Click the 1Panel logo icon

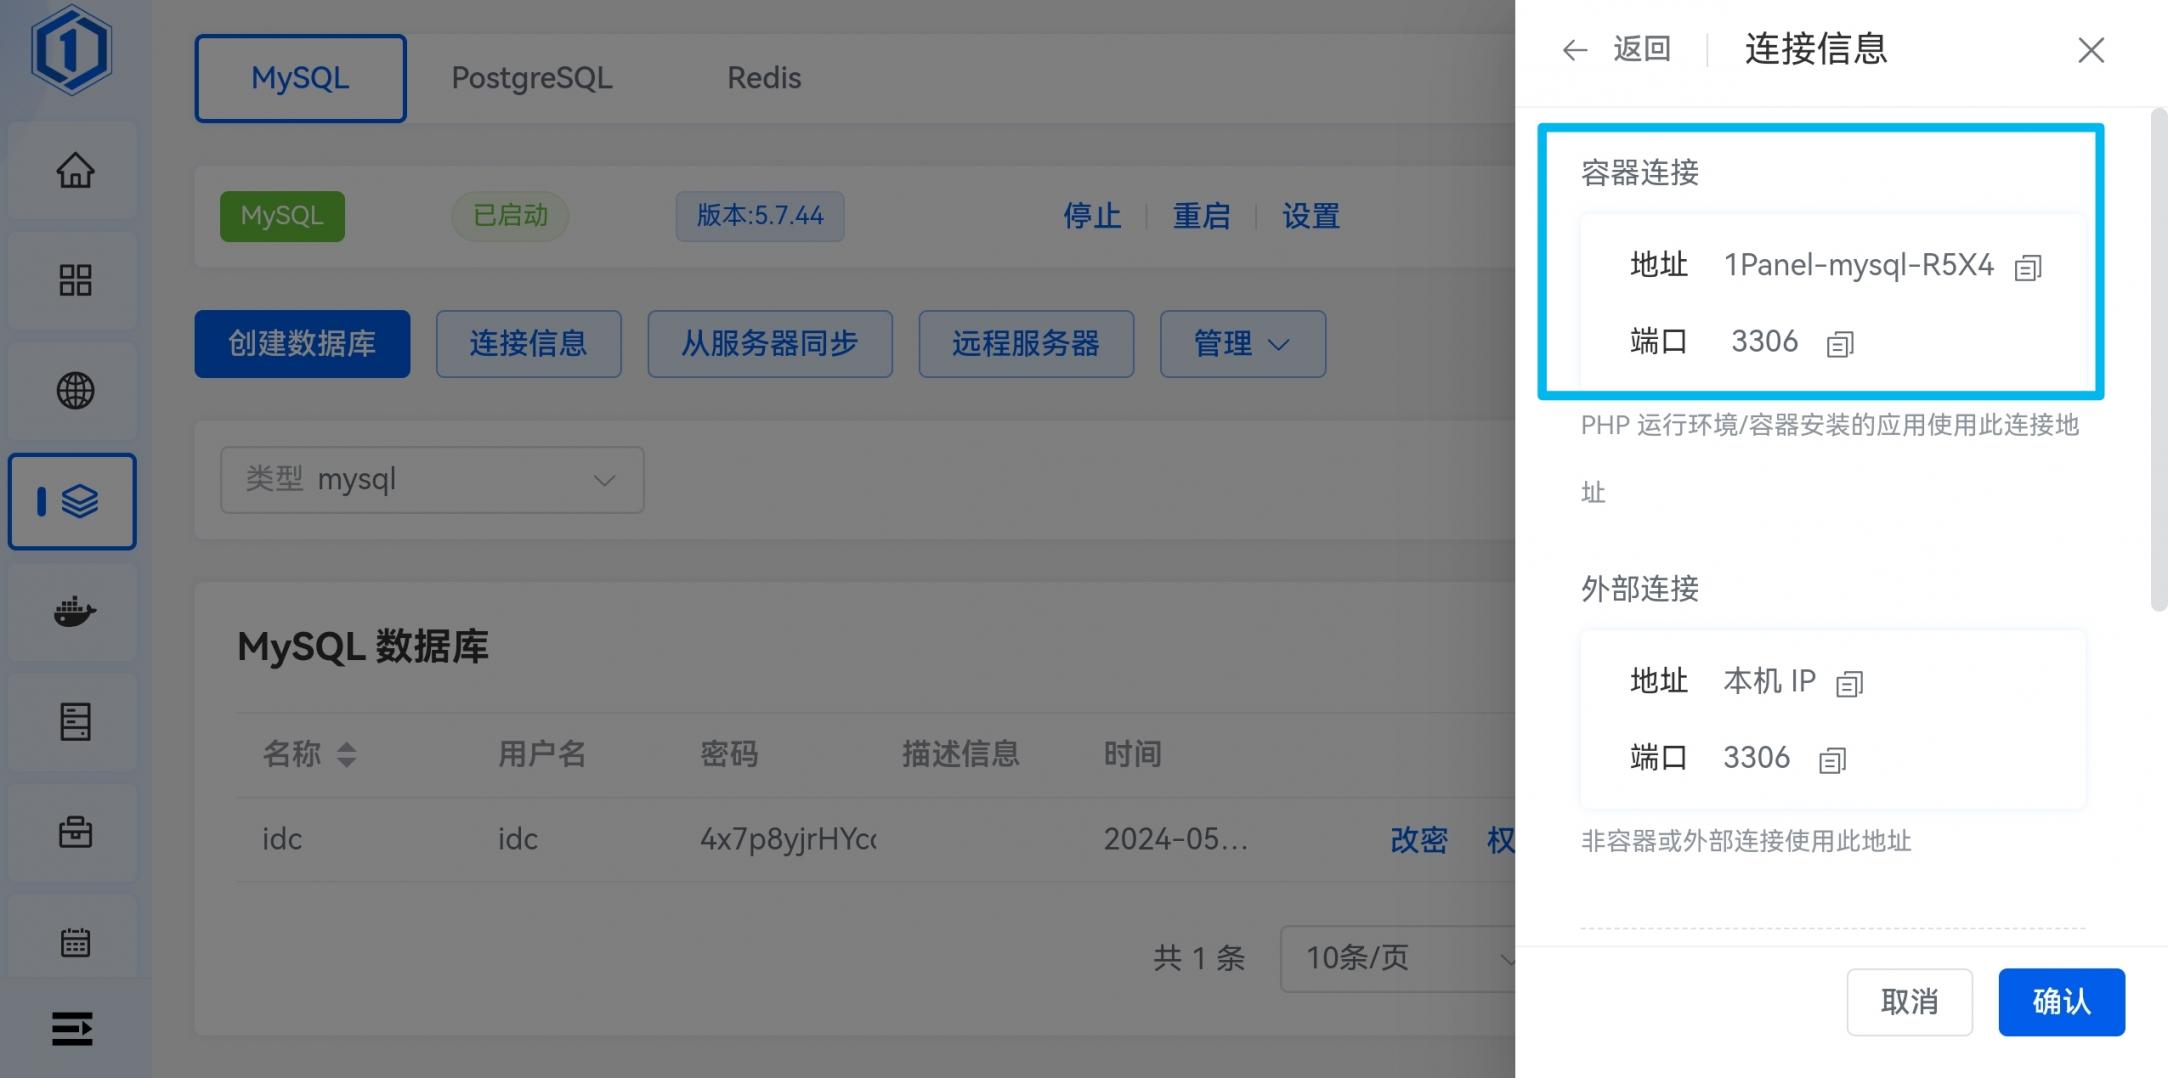tap(71, 49)
